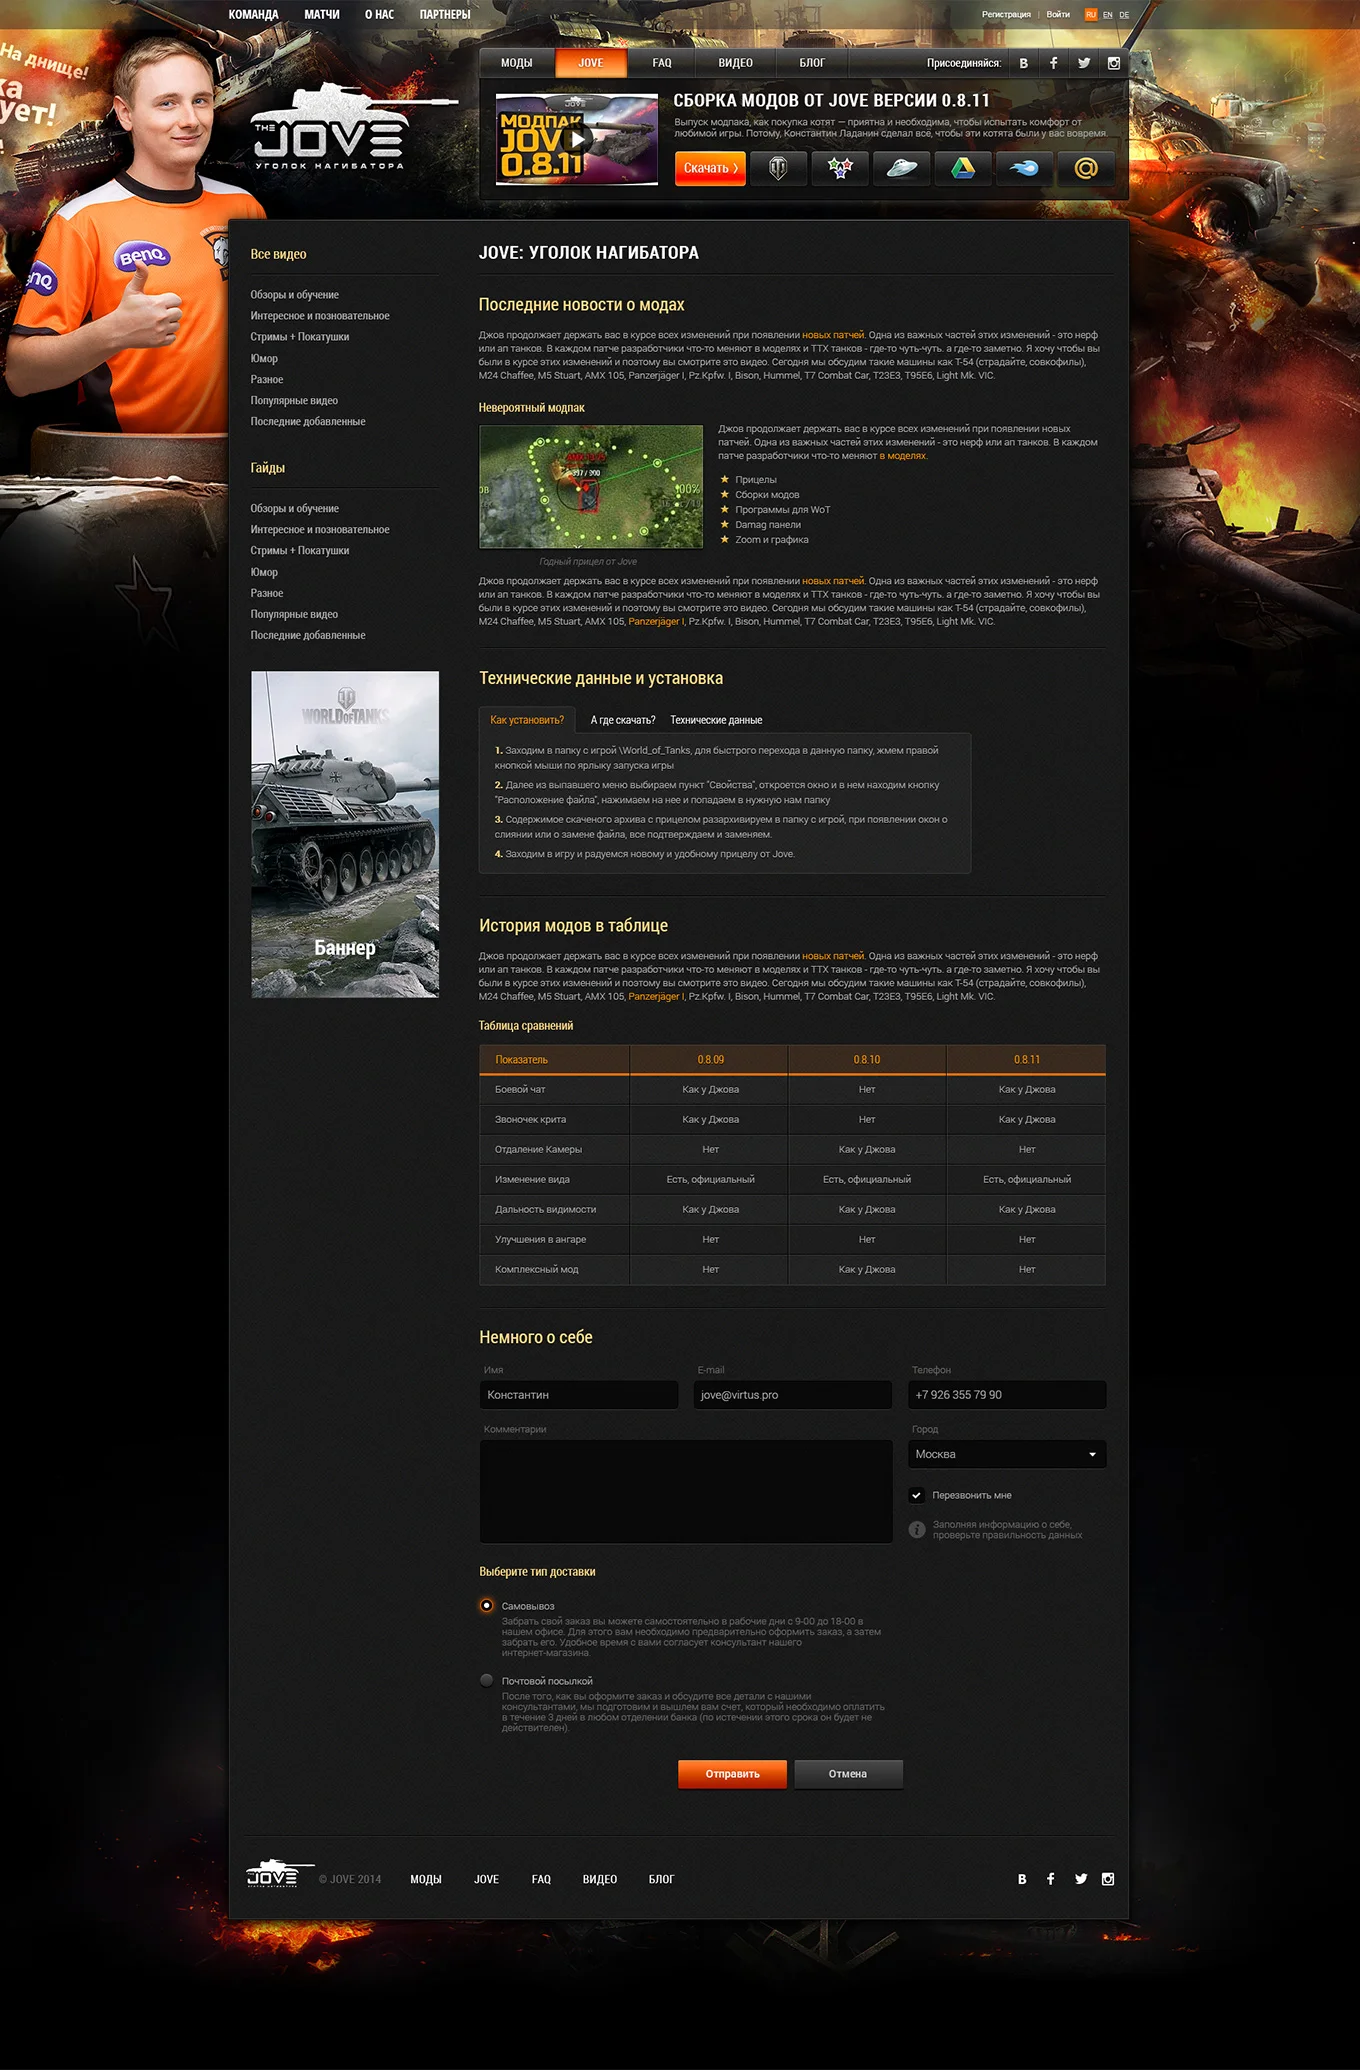Open ПАРТНЕРЫ in the top menu
The height and width of the screenshot is (2070, 1360).
tap(445, 14)
